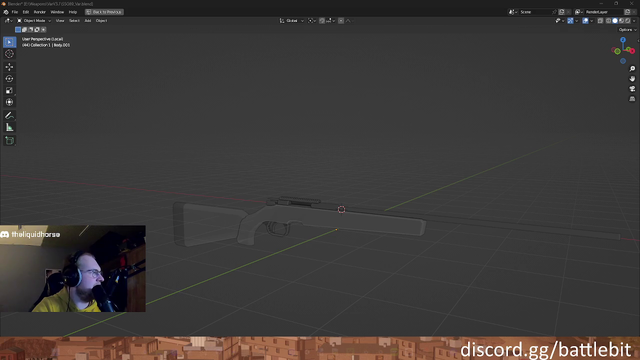Viewport: 640px width, 360px height.
Task: Set selection mode to new selection
Action: click(x=18, y=29)
